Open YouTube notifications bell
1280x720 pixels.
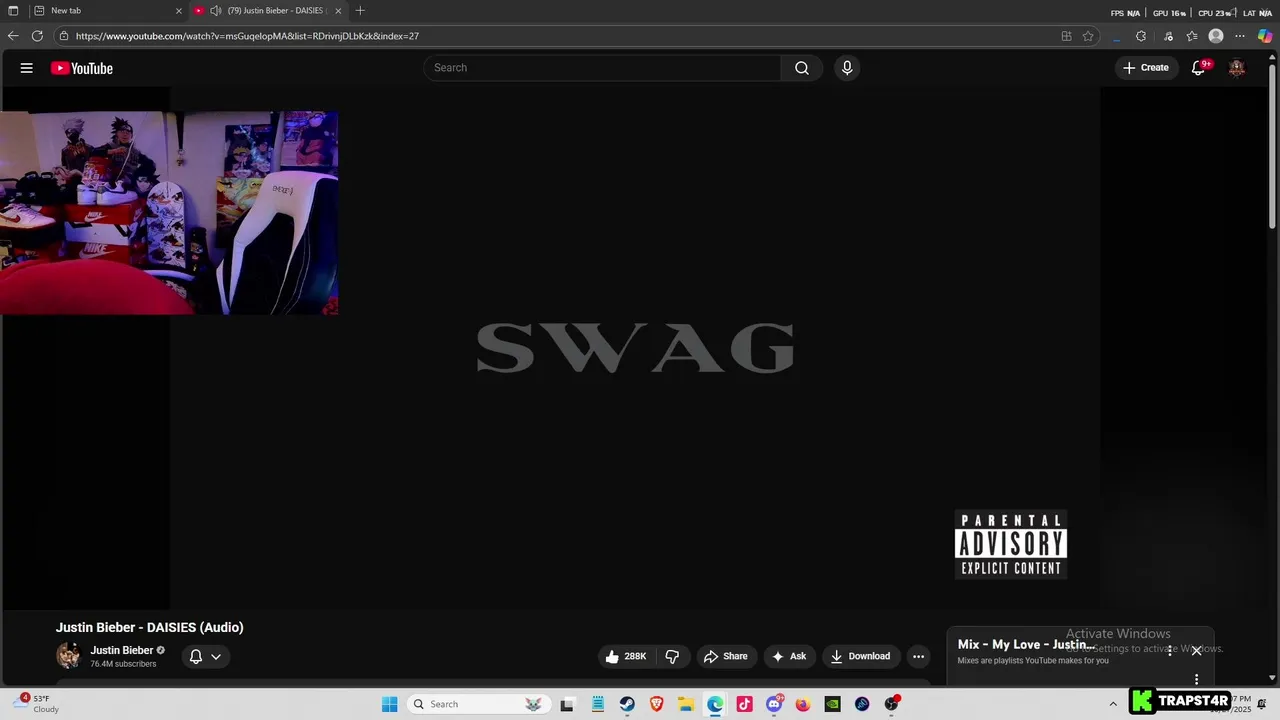click(1198, 68)
